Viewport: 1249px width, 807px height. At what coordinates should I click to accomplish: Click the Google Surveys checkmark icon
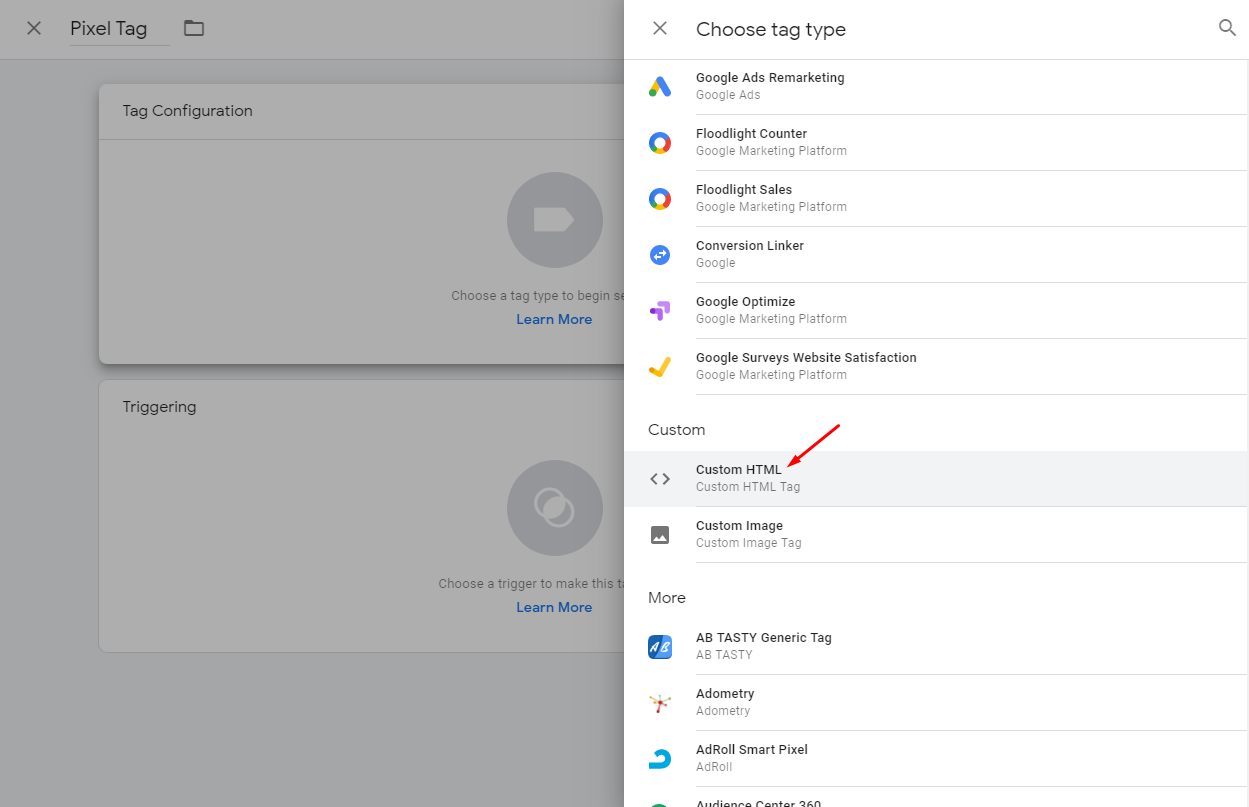coord(660,367)
